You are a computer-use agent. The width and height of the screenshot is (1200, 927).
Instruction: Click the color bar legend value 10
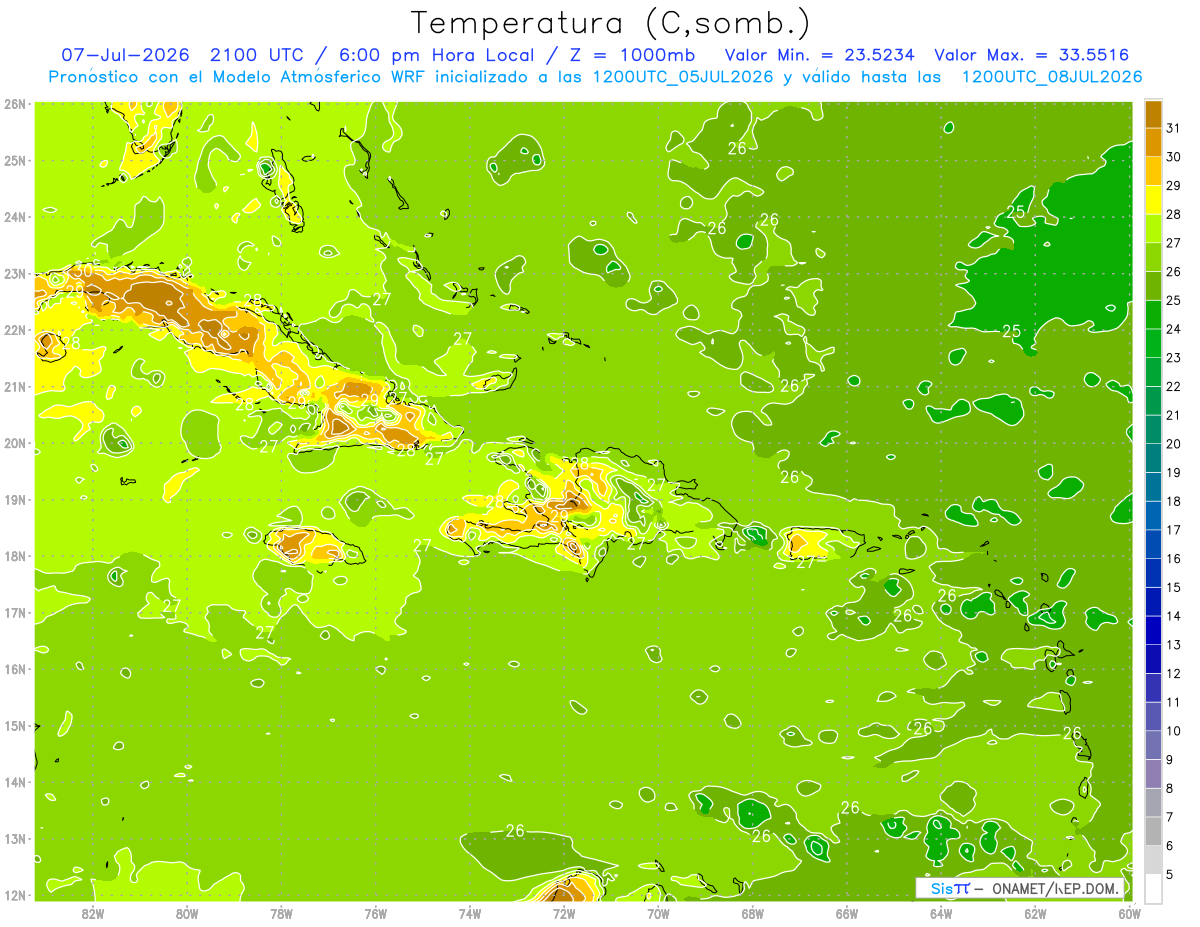coord(1173,731)
